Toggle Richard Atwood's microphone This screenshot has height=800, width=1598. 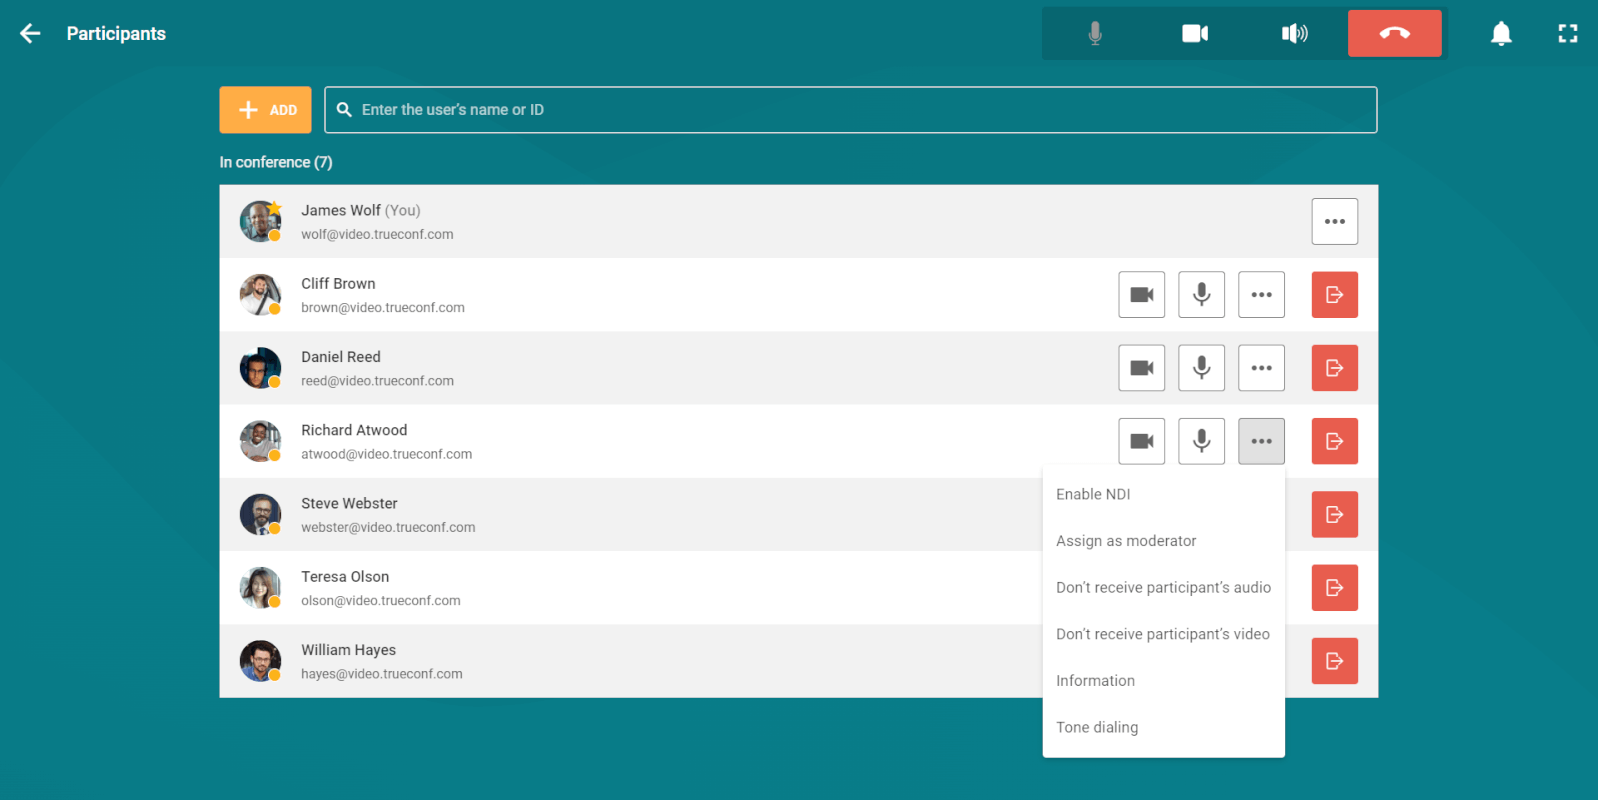click(x=1201, y=441)
